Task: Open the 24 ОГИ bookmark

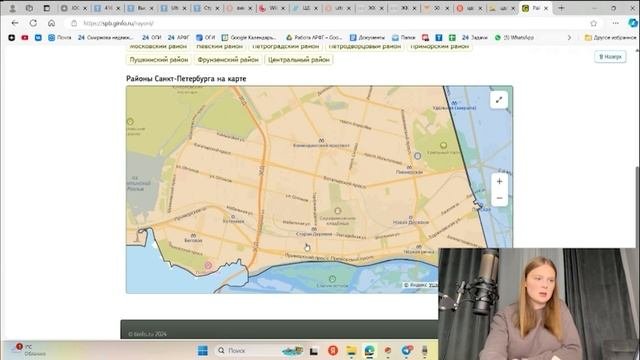Action: point(151,38)
